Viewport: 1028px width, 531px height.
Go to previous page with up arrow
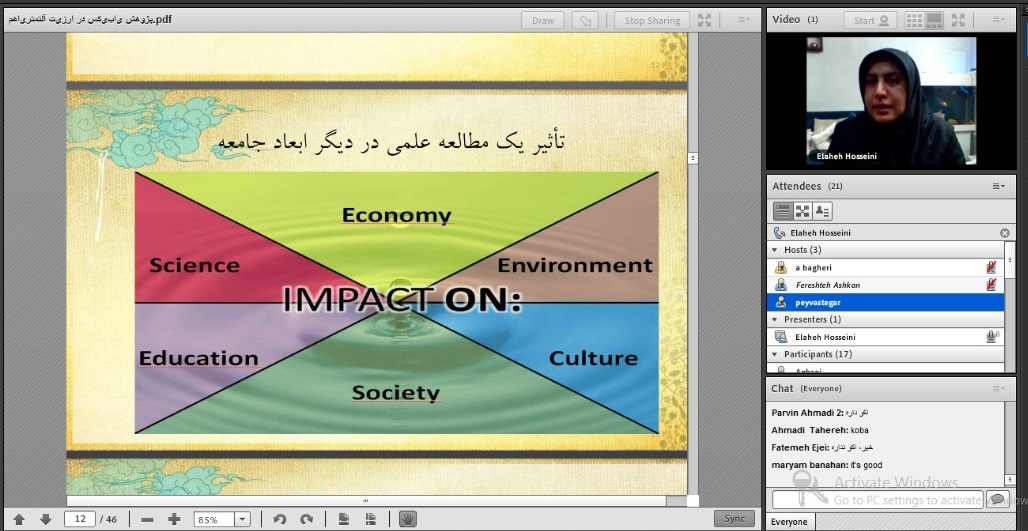tap(19, 519)
